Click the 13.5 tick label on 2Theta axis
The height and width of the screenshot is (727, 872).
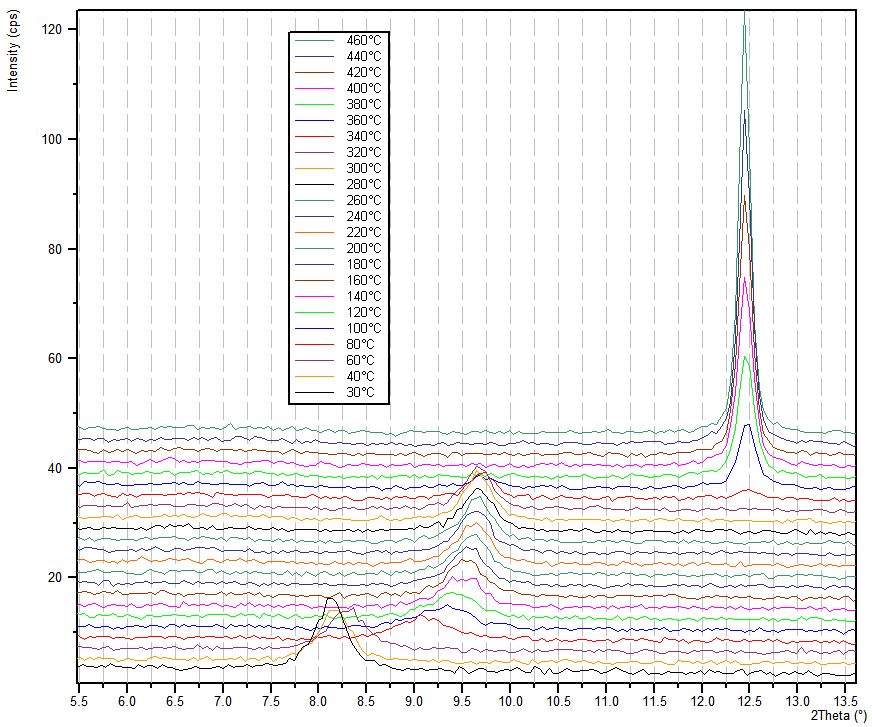pyautogui.click(x=844, y=702)
